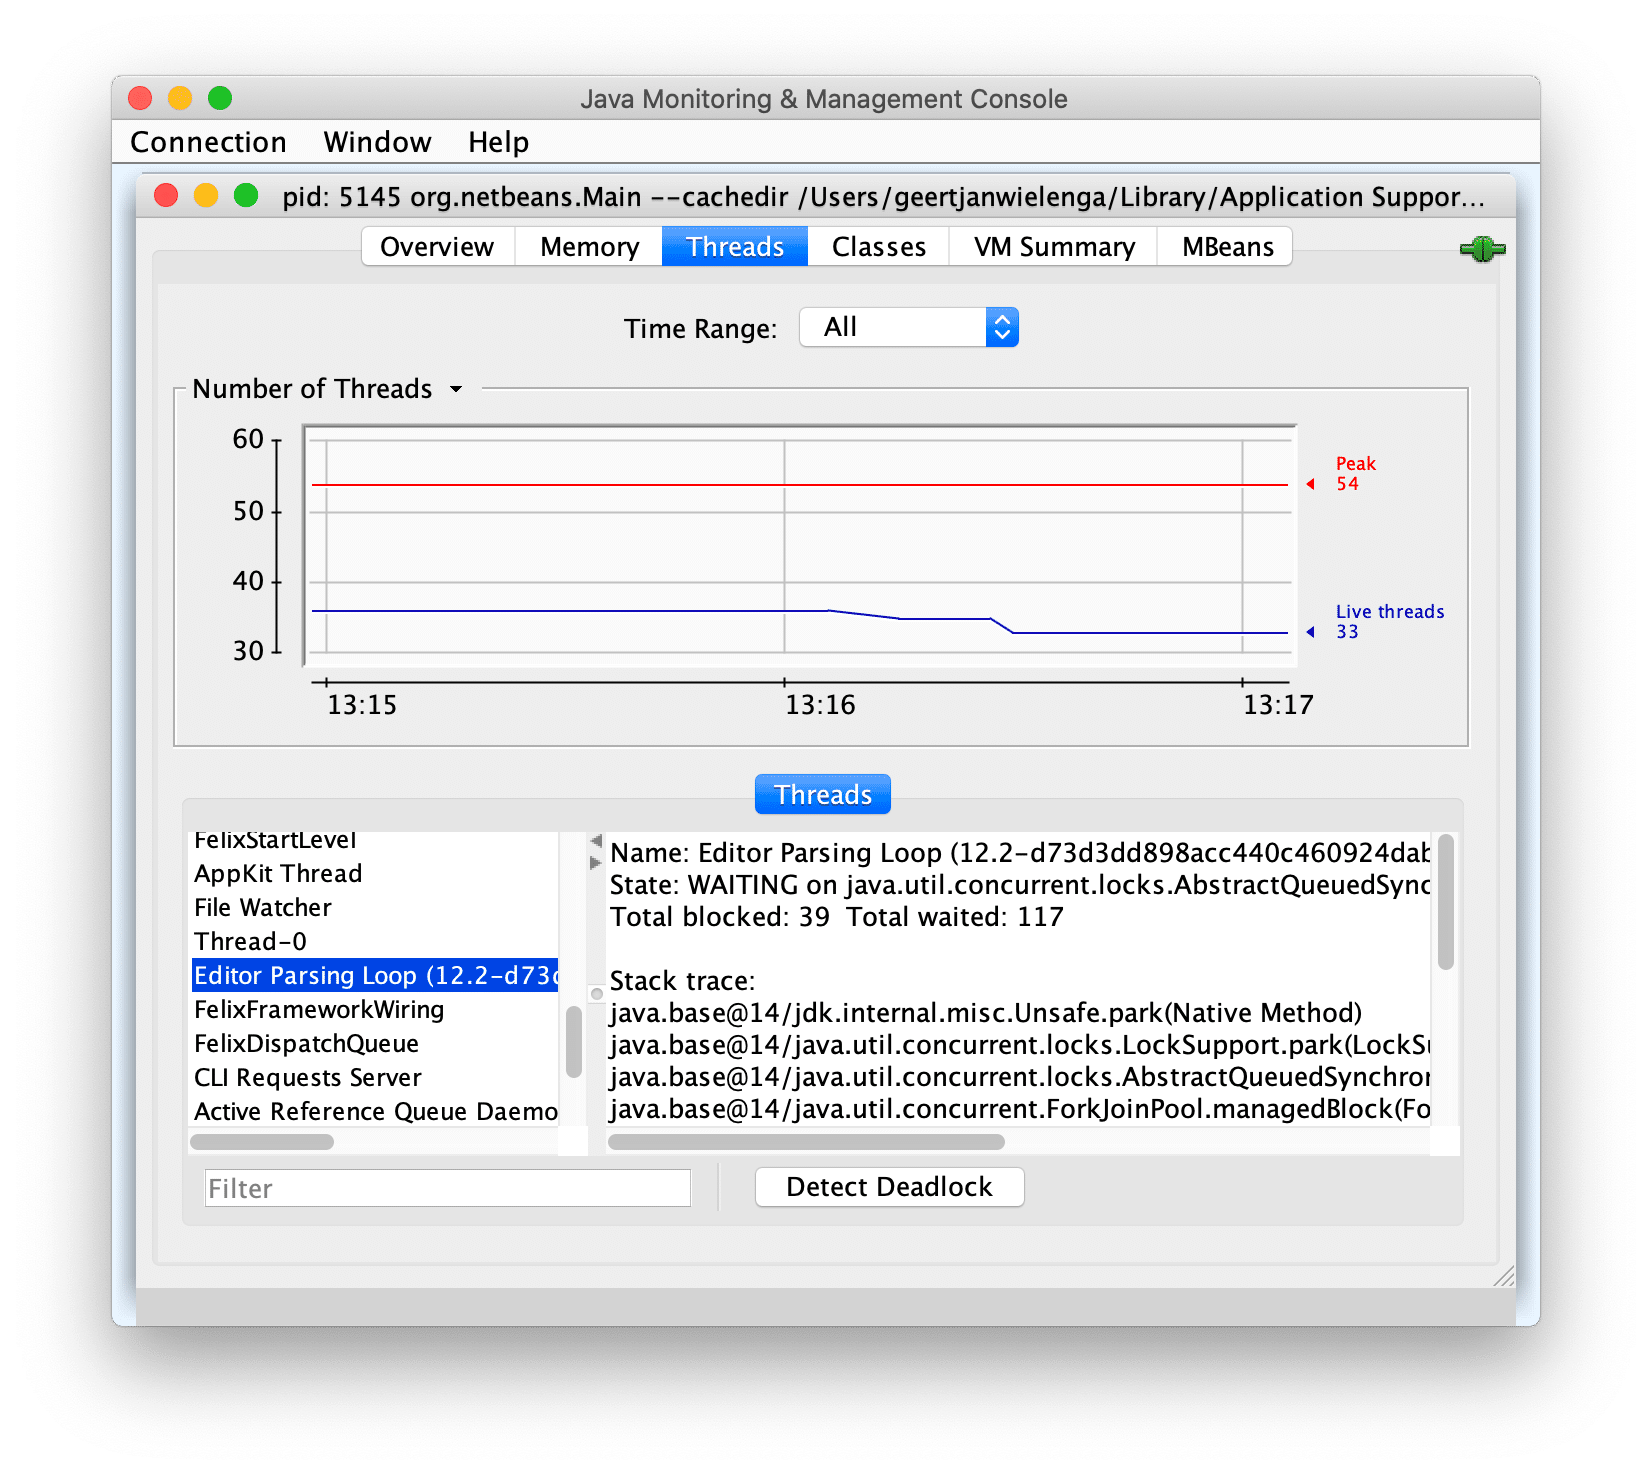This screenshot has width=1652, height=1474.
Task: Expand thread list using right divider arrow
Action: (596, 862)
